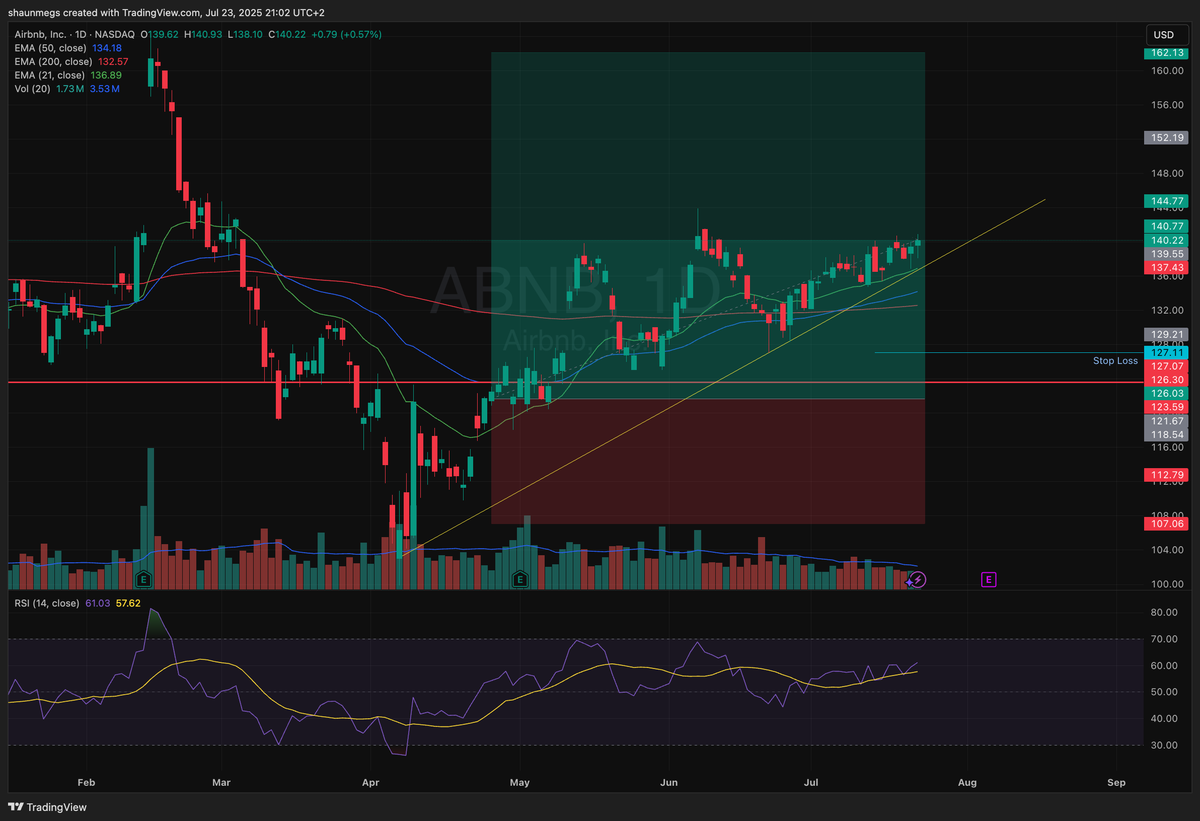Click the change value +0.79 (+0.57%)
1200x821 pixels.
point(348,34)
